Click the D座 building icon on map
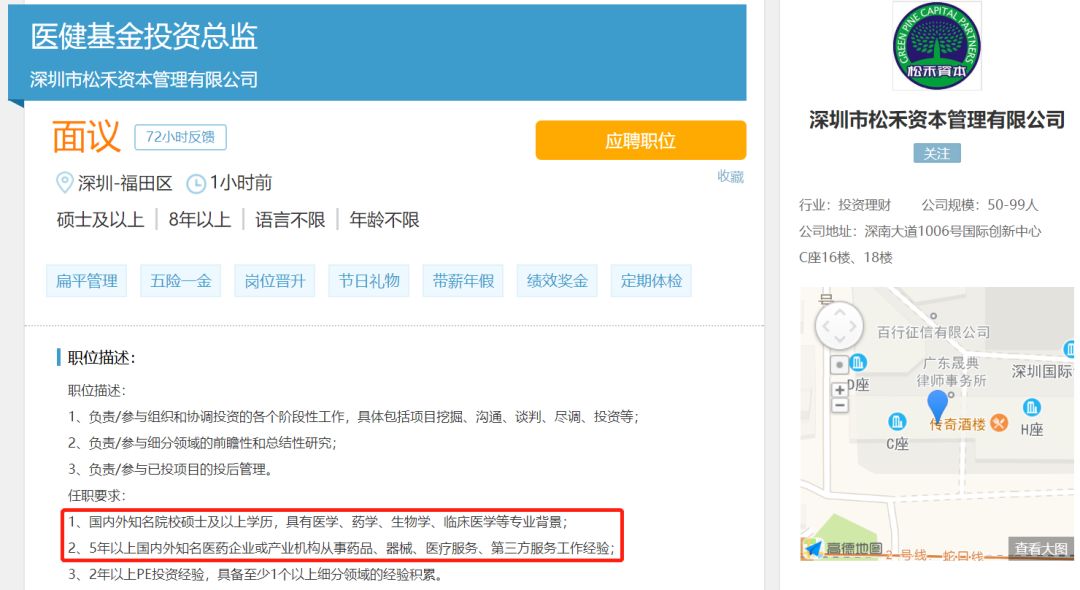Image resolution: width=1080 pixels, height=590 pixels. (858, 362)
